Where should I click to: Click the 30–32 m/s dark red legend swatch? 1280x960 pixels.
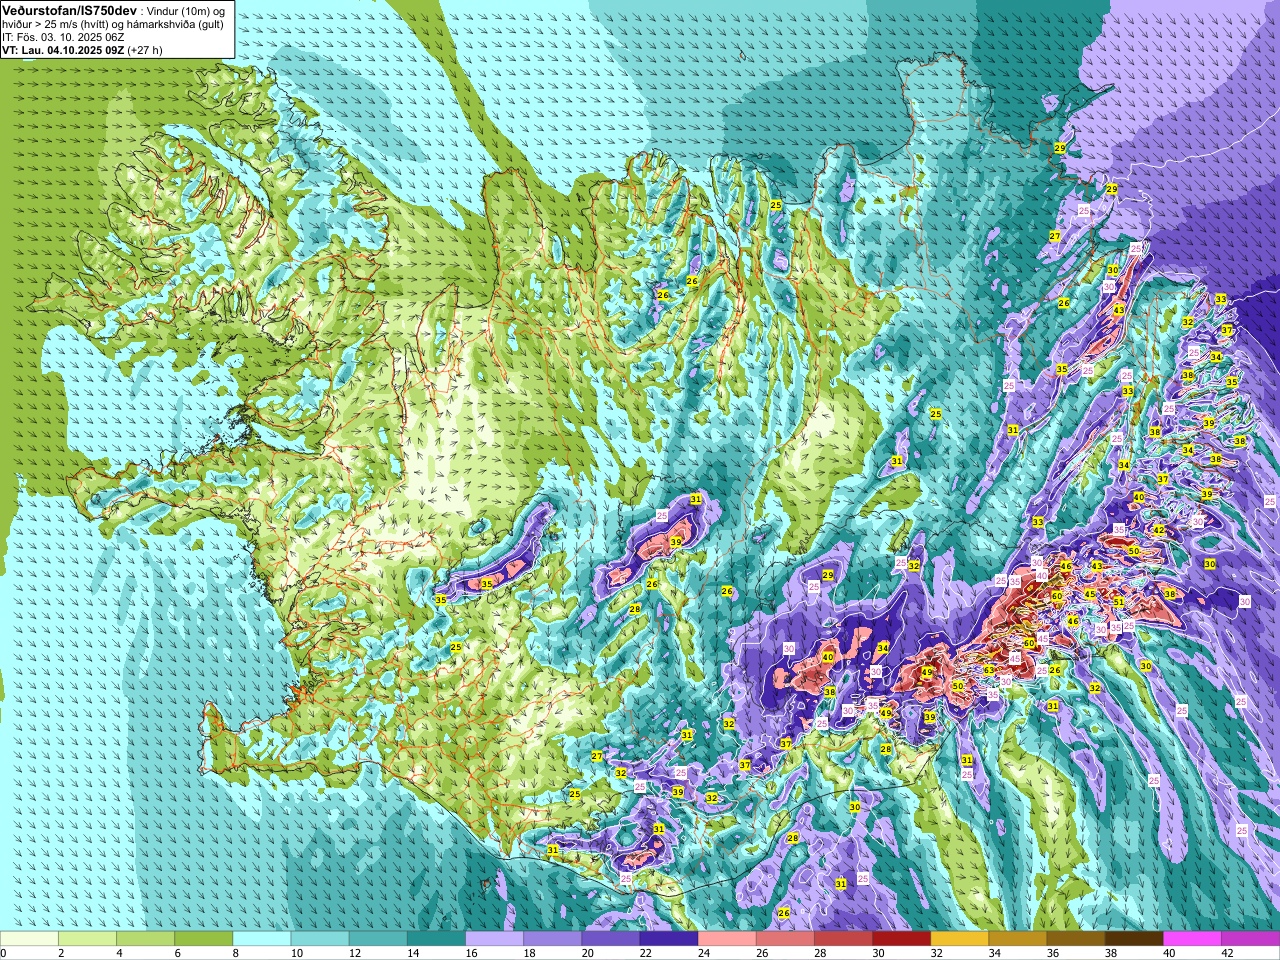pyautogui.click(x=902, y=939)
